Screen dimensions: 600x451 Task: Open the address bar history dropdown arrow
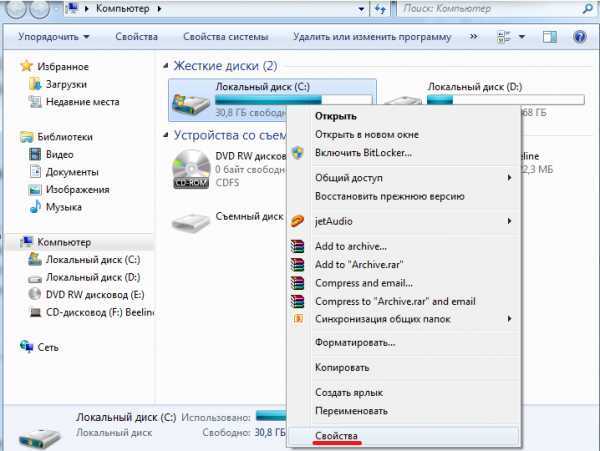click(x=361, y=9)
